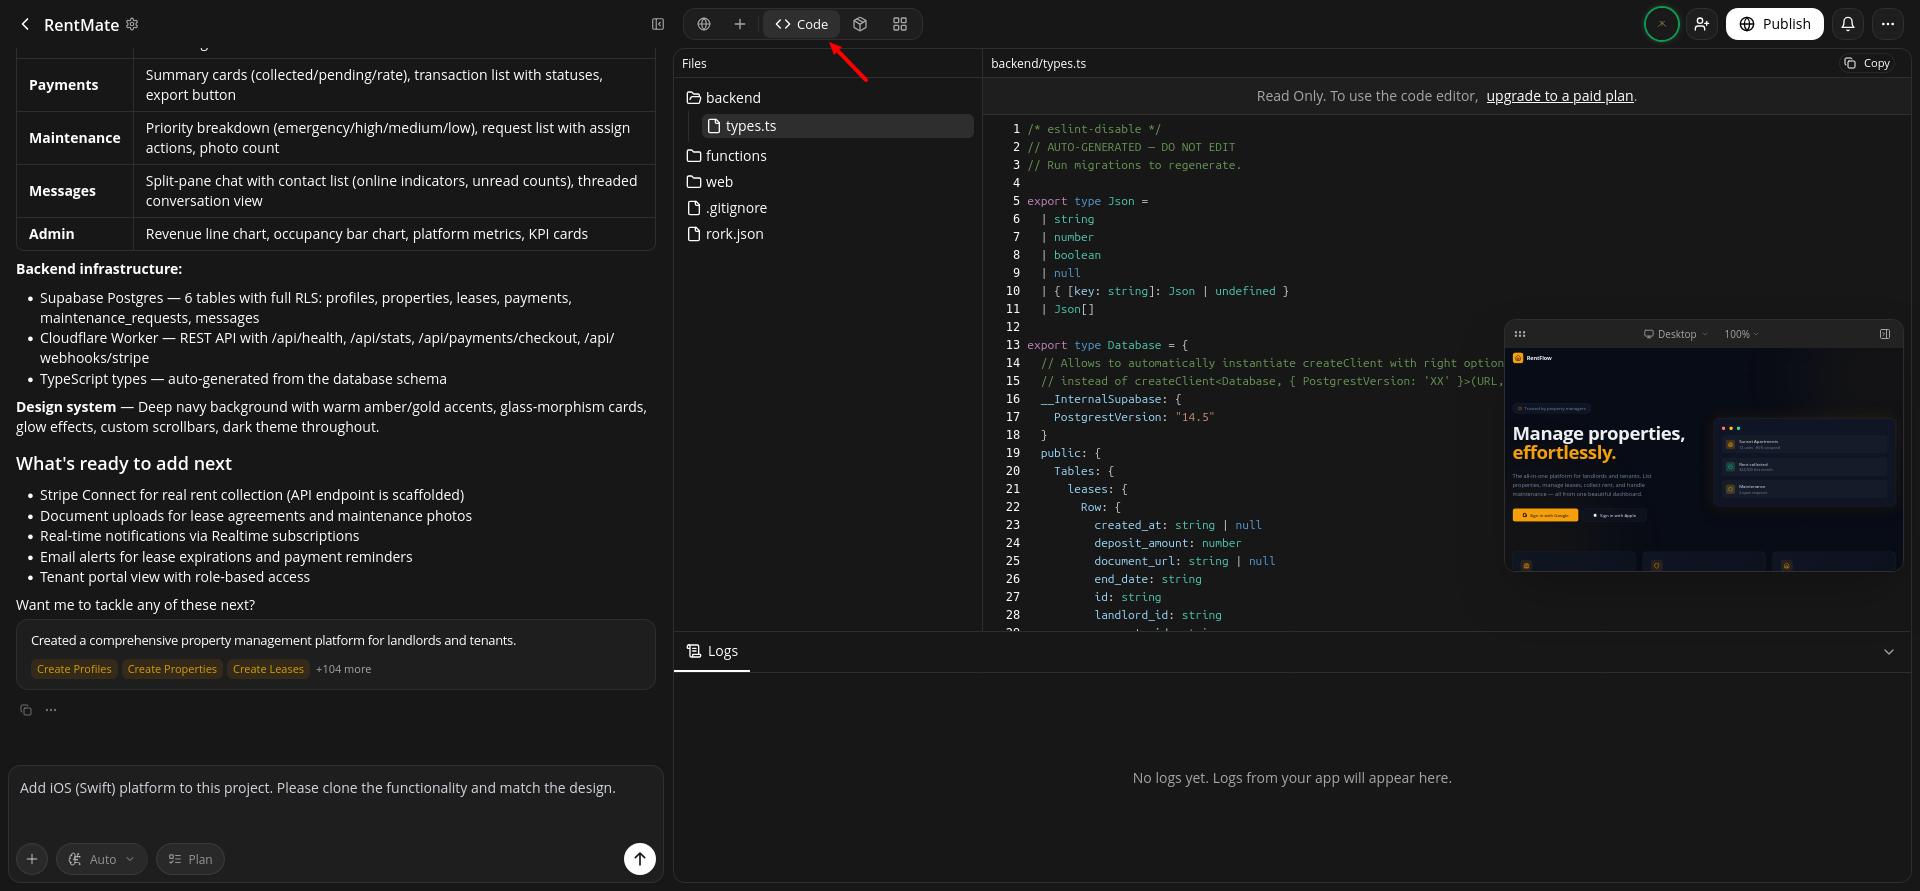Open the Desktop device dropdown in preview
This screenshot has height=891, width=1920.
click(x=1676, y=334)
